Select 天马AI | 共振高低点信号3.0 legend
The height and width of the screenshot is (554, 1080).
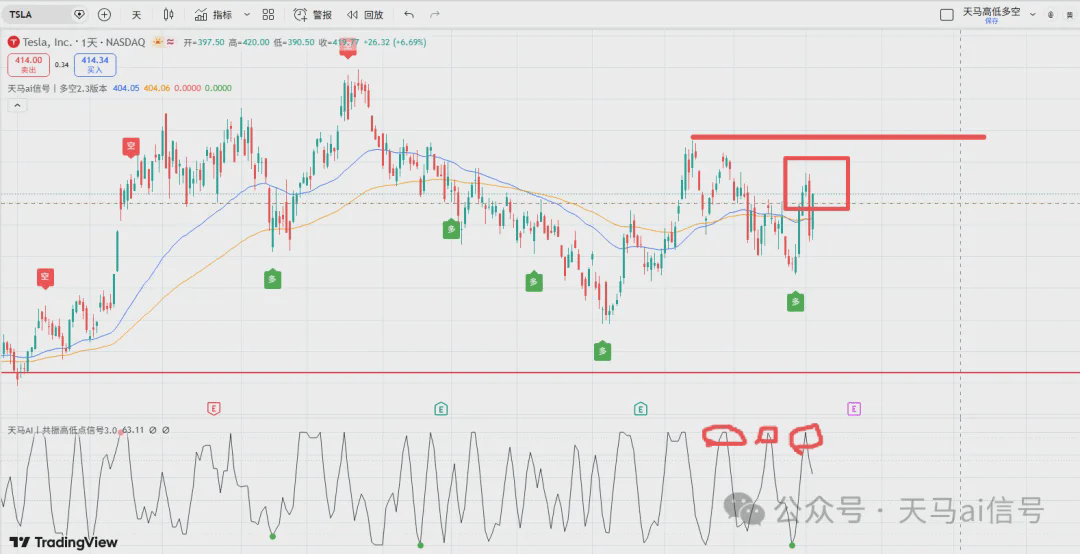tap(63, 430)
